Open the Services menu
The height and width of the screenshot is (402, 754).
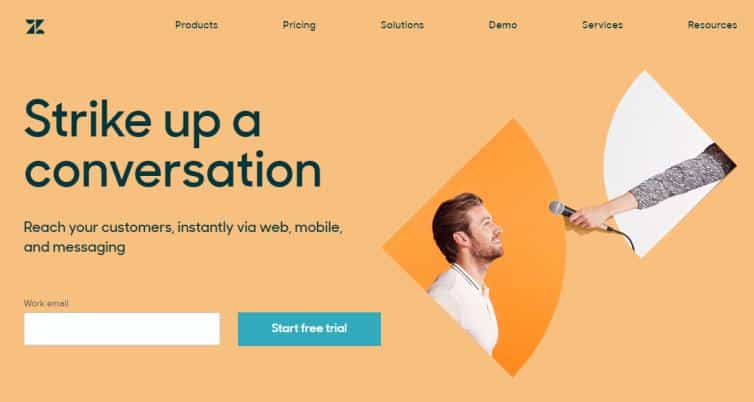[x=603, y=25]
